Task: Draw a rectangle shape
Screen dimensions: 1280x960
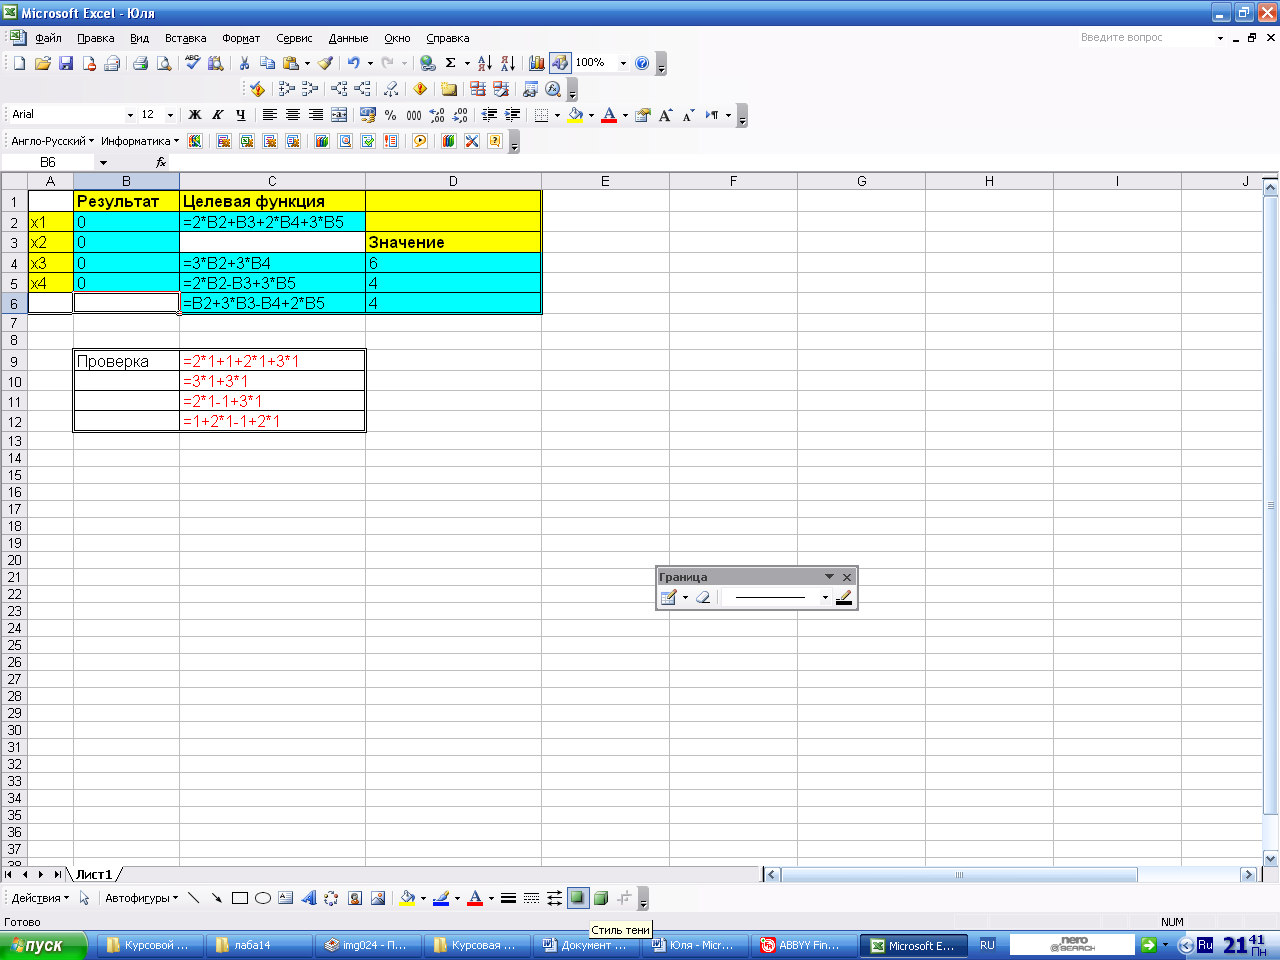Action: 240,898
